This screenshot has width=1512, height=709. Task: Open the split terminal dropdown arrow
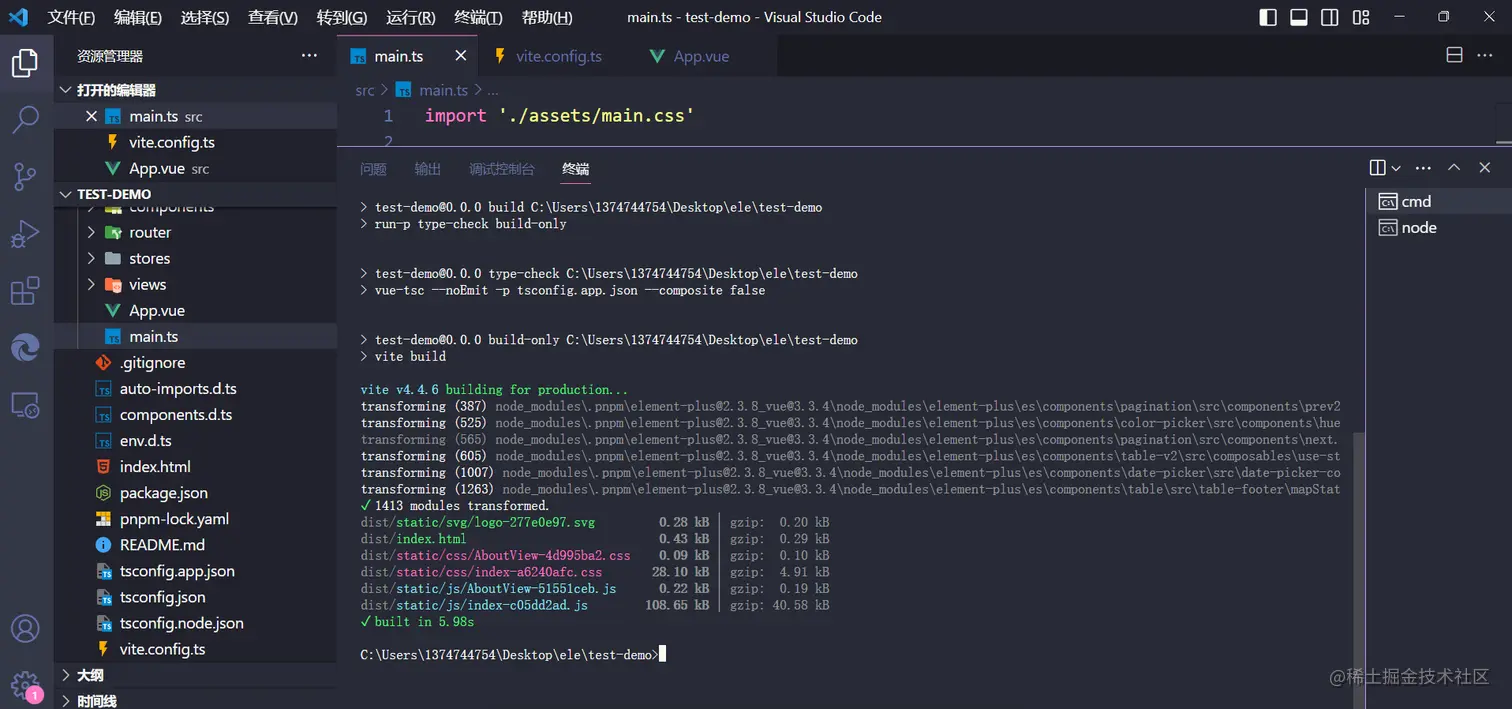pos(1396,168)
